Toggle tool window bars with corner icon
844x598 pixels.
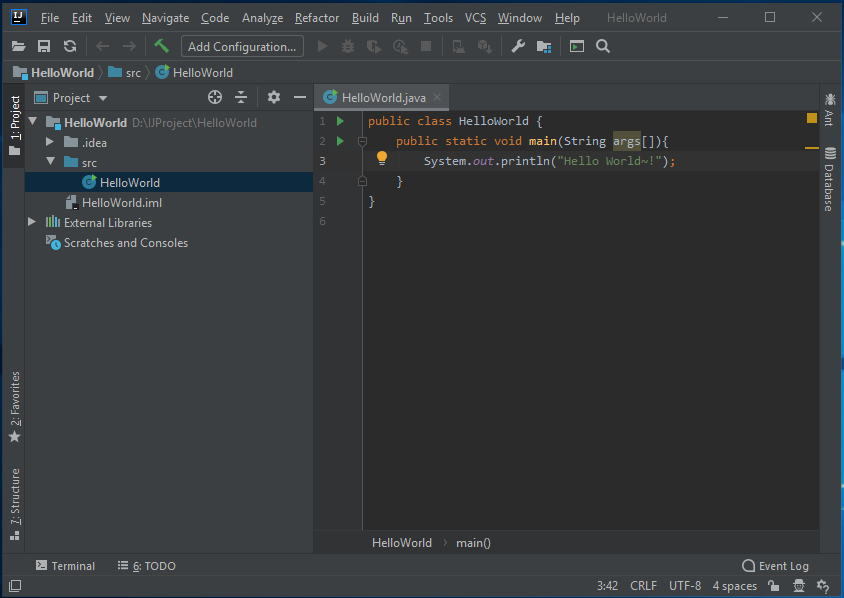[15, 586]
